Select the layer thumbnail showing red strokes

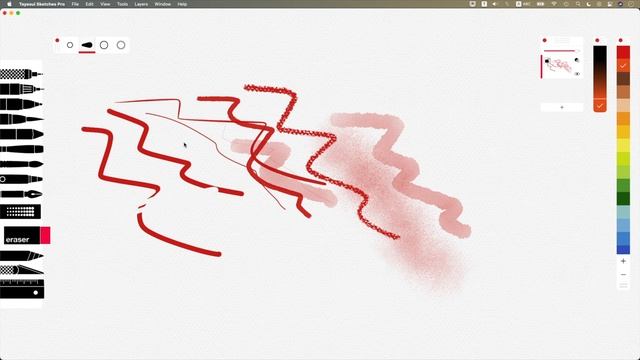562,67
